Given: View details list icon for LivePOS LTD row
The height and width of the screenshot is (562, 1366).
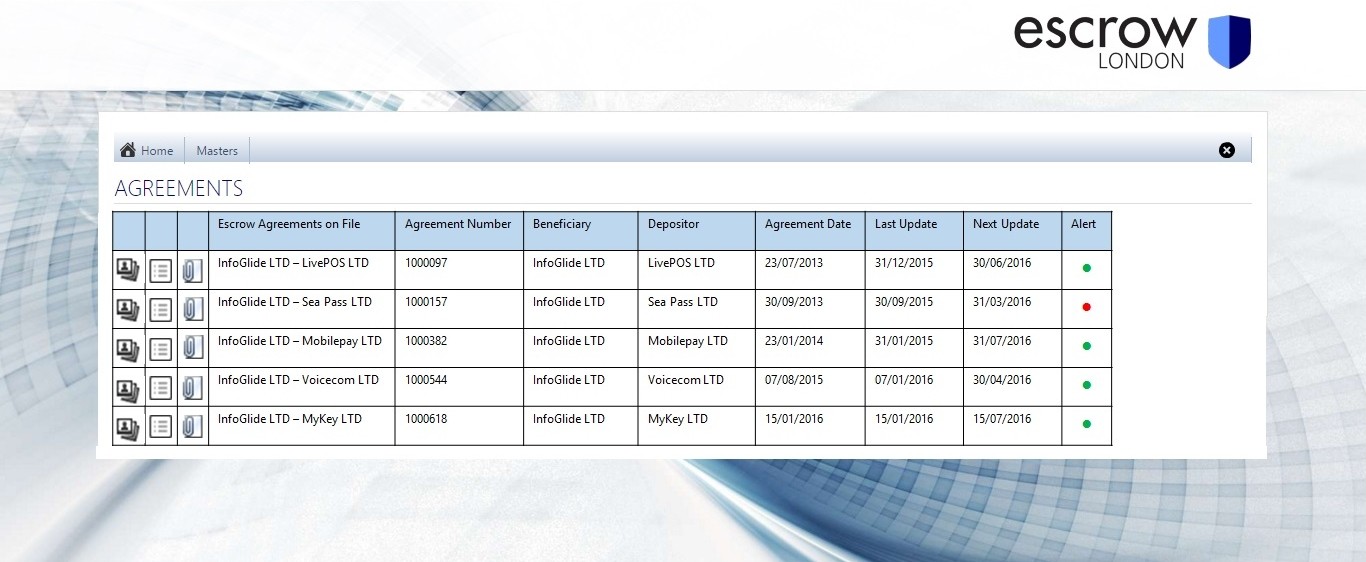Looking at the screenshot, I should pyautogui.click(x=161, y=271).
